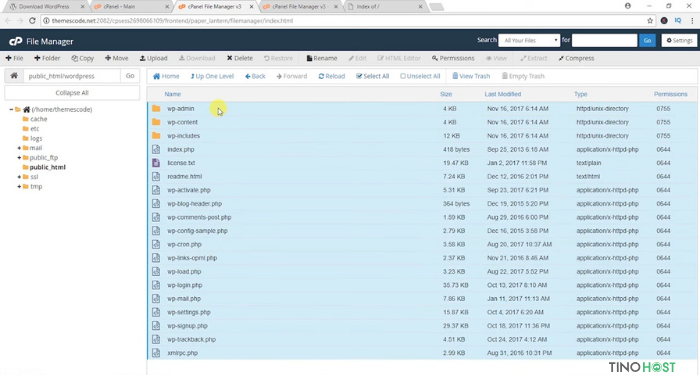This screenshot has height=375, width=700.
Task: Click the search text field
Action: [x=604, y=40]
